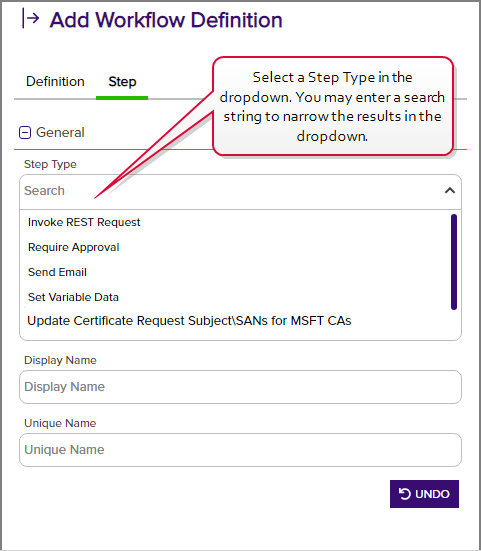
Task: Click the Add Workflow Definition title
Action: tap(166, 20)
